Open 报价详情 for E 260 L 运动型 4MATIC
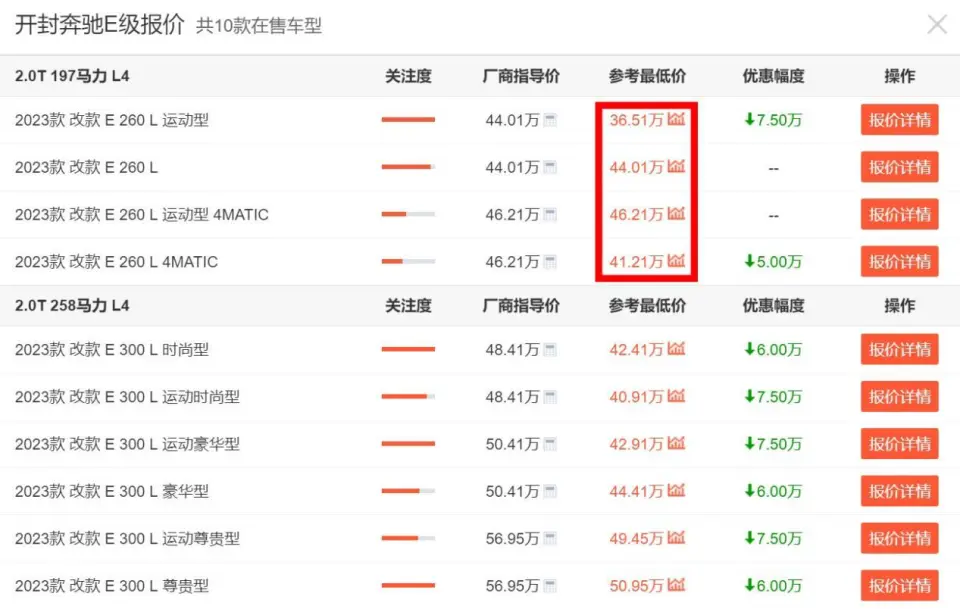The image size is (960, 609). (899, 214)
